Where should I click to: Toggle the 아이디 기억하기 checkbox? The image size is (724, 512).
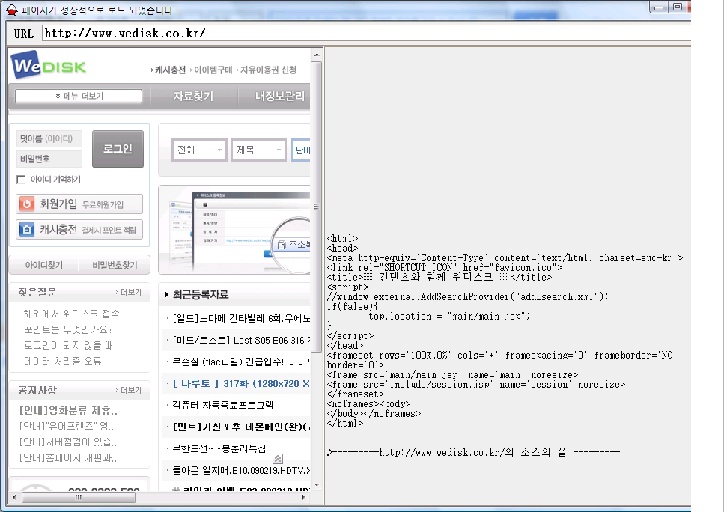(21, 179)
